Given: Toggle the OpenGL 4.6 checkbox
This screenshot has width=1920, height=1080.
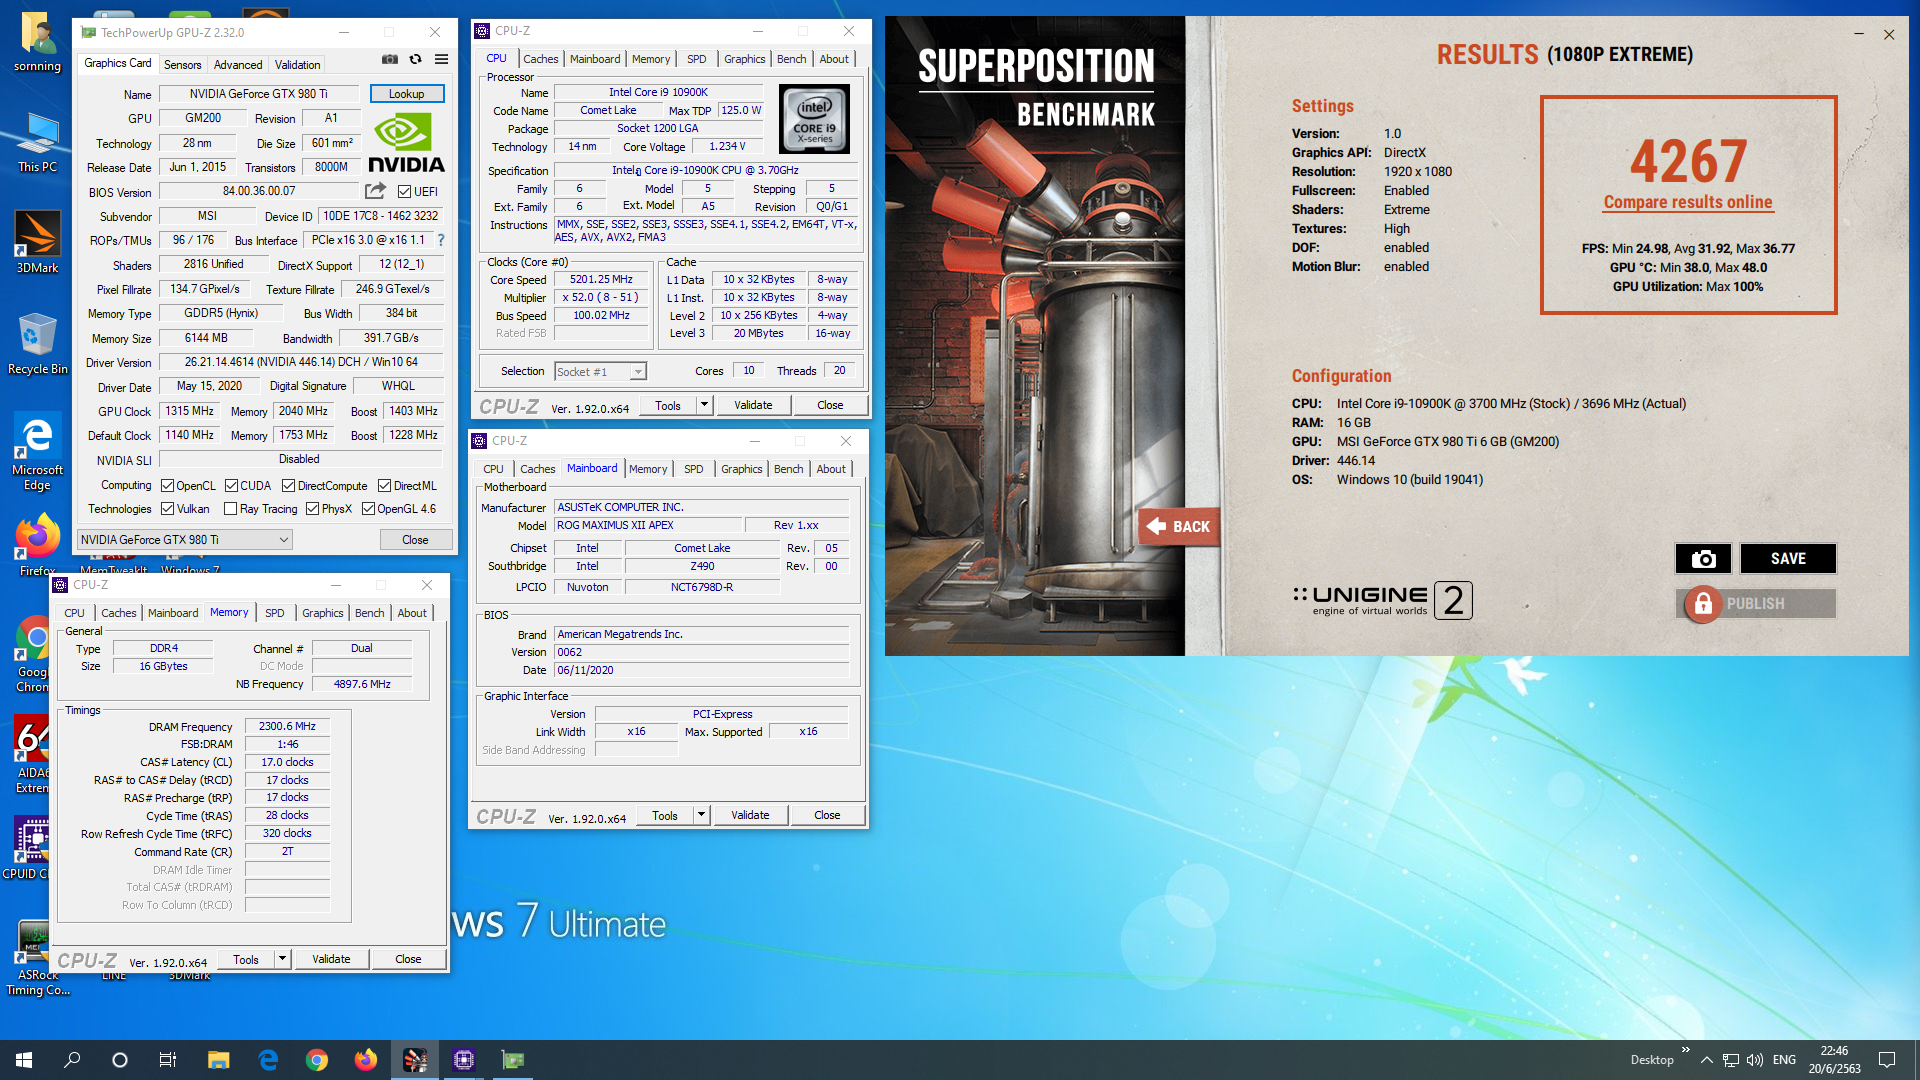Looking at the screenshot, I should tap(368, 509).
